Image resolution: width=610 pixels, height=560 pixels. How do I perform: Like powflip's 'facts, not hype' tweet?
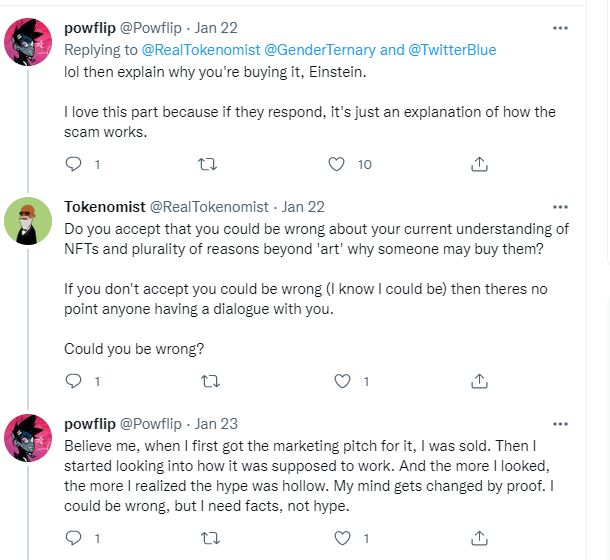click(343, 538)
